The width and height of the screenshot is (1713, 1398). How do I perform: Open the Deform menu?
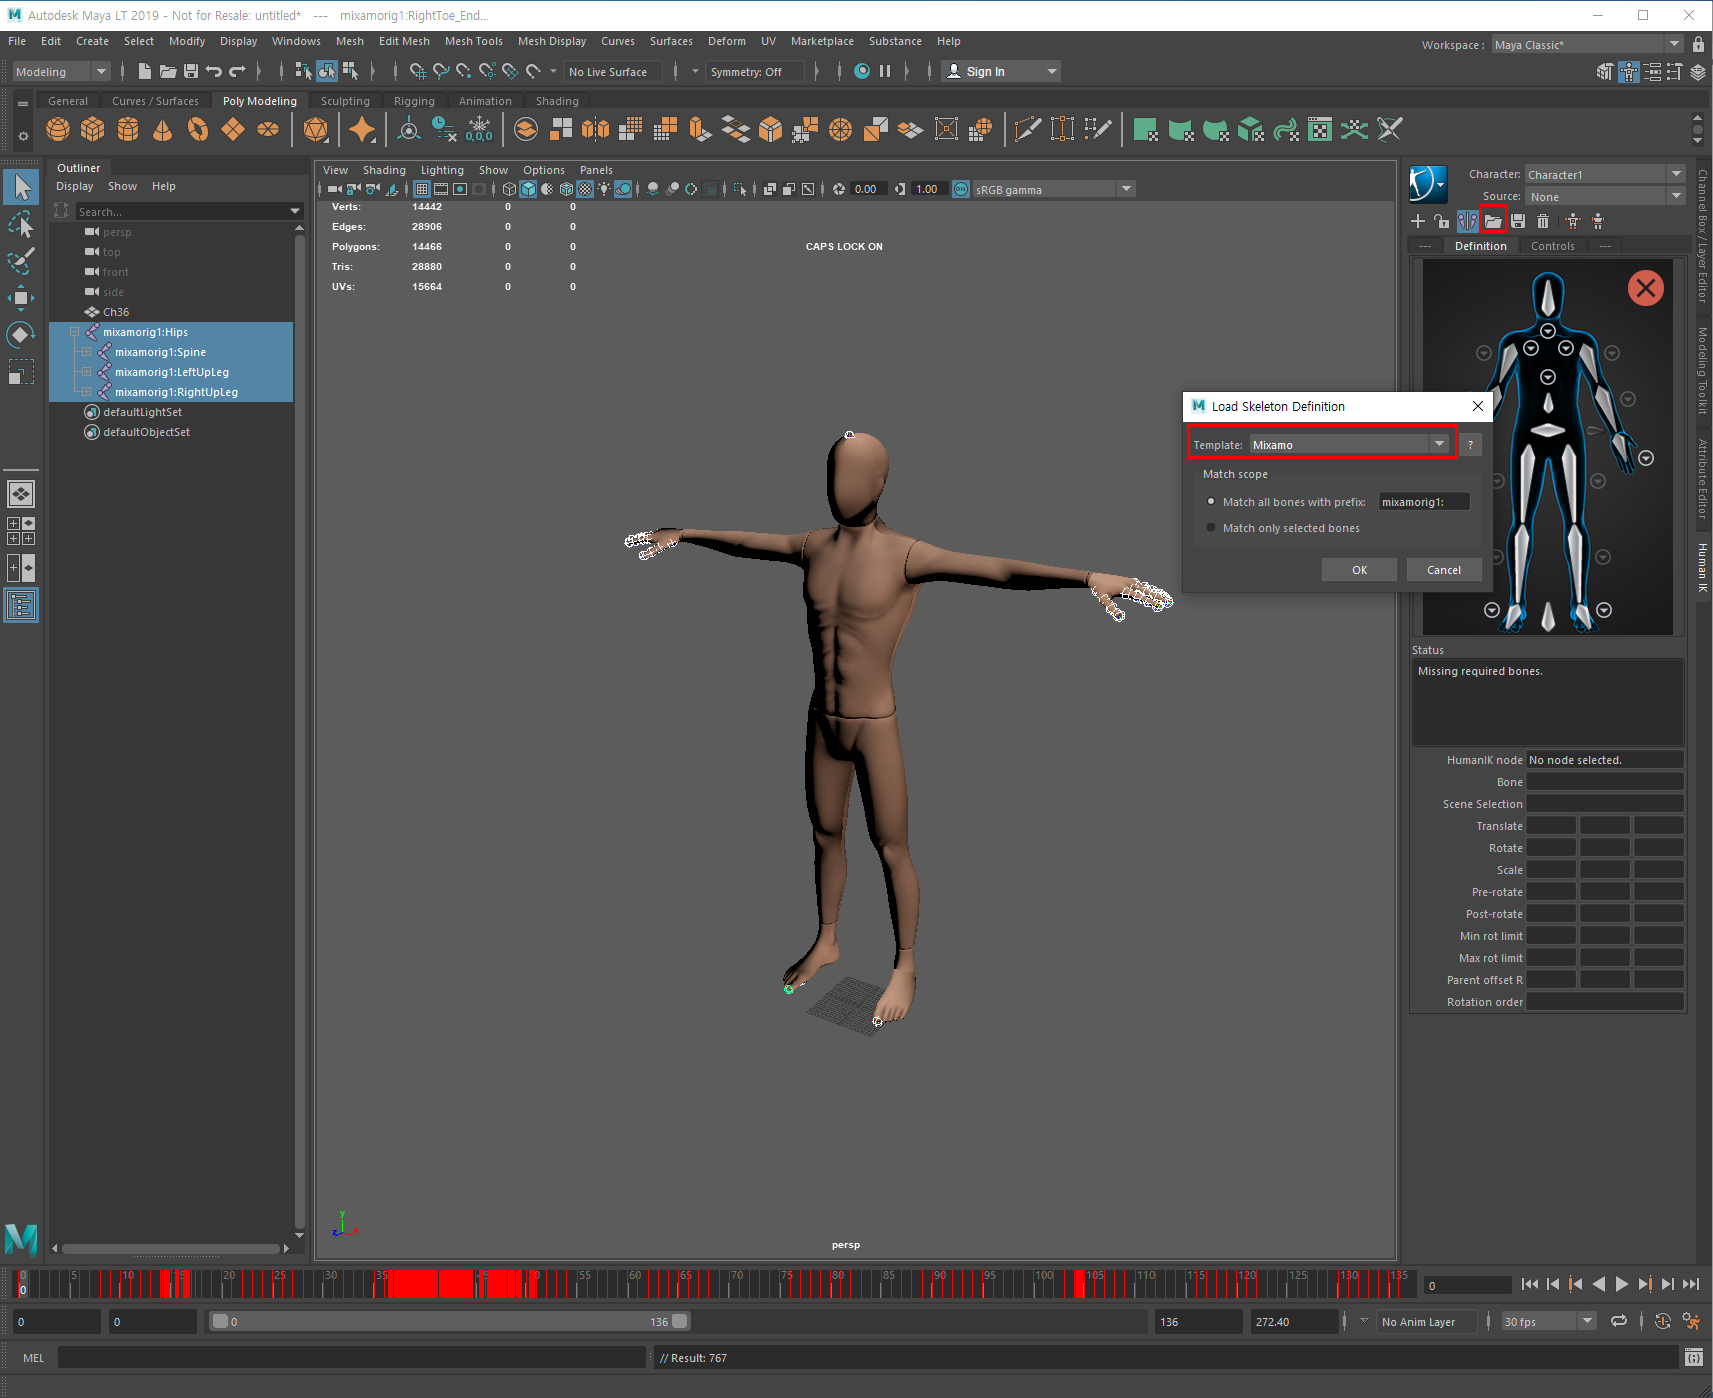point(727,41)
